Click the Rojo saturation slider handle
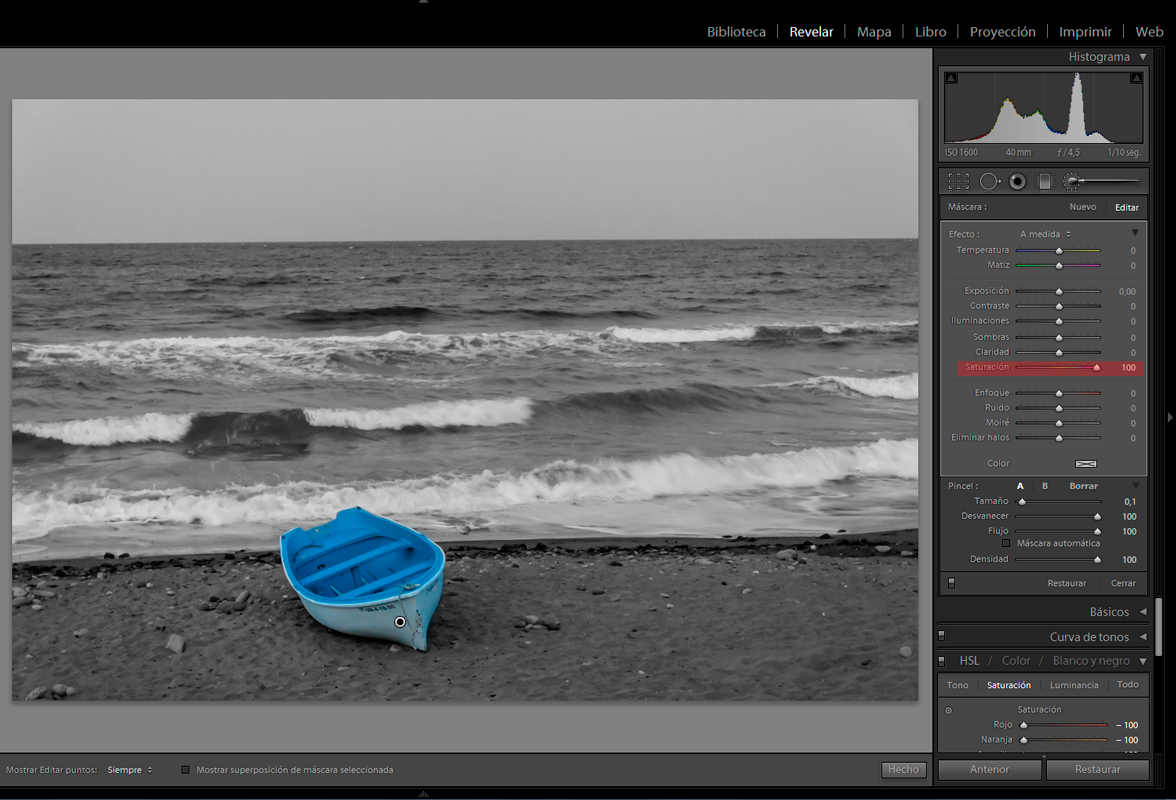The width and height of the screenshot is (1176, 800). point(1024,725)
